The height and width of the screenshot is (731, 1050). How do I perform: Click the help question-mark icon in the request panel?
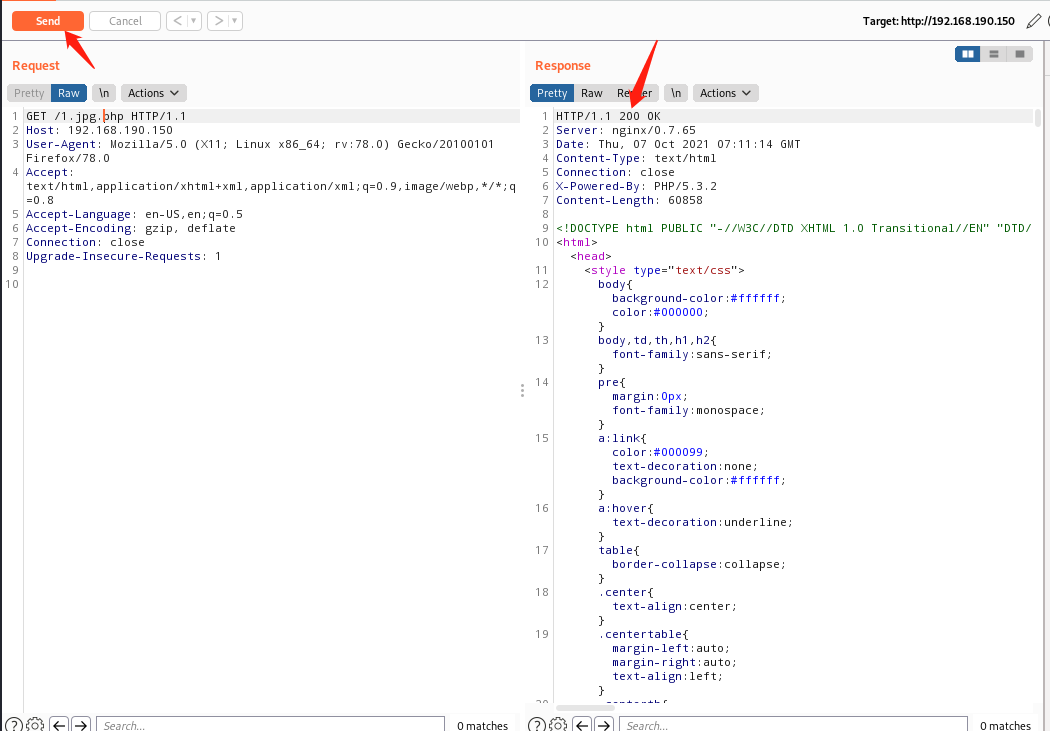click(x=13, y=724)
